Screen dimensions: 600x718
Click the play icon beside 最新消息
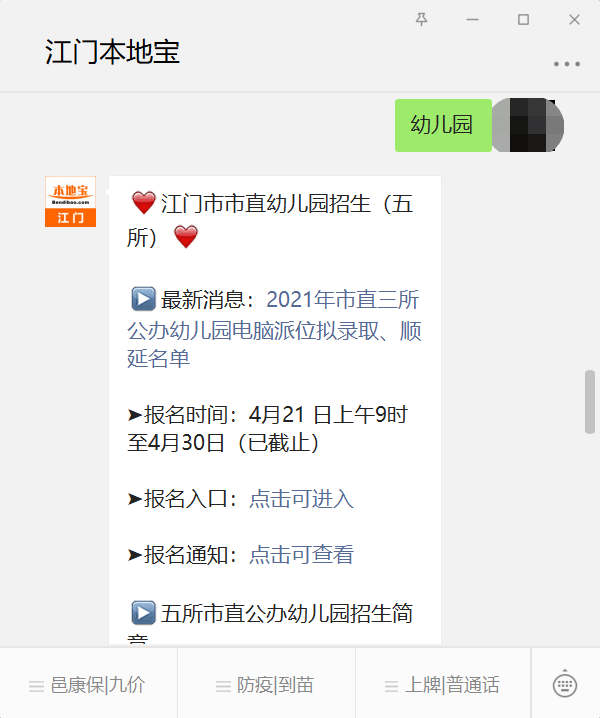point(143,299)
